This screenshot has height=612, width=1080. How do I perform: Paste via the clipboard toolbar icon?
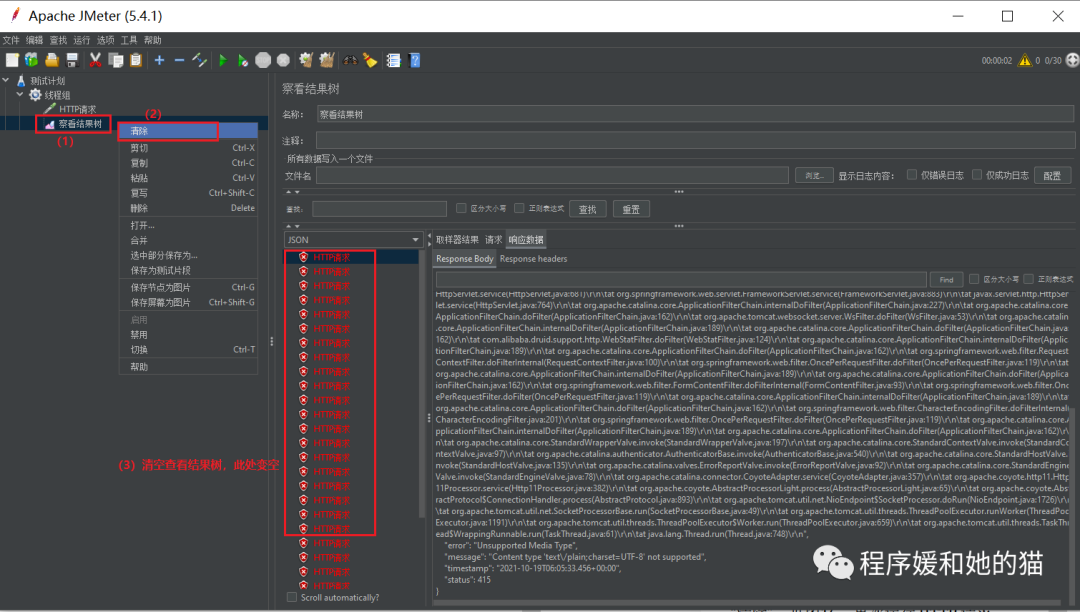click(x=136, y=61)
